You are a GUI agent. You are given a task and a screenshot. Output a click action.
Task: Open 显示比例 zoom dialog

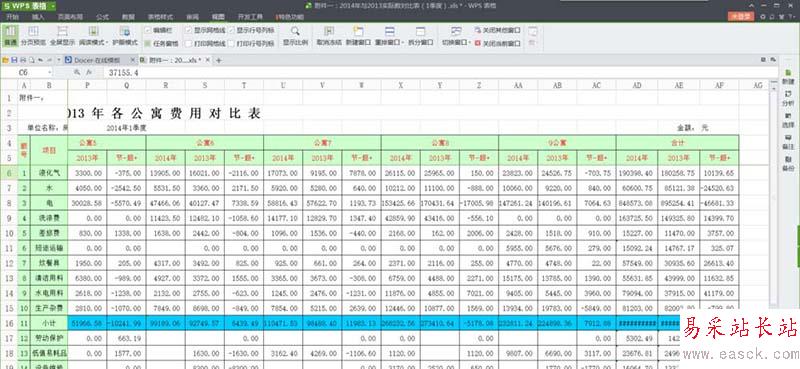coord(295,35)
